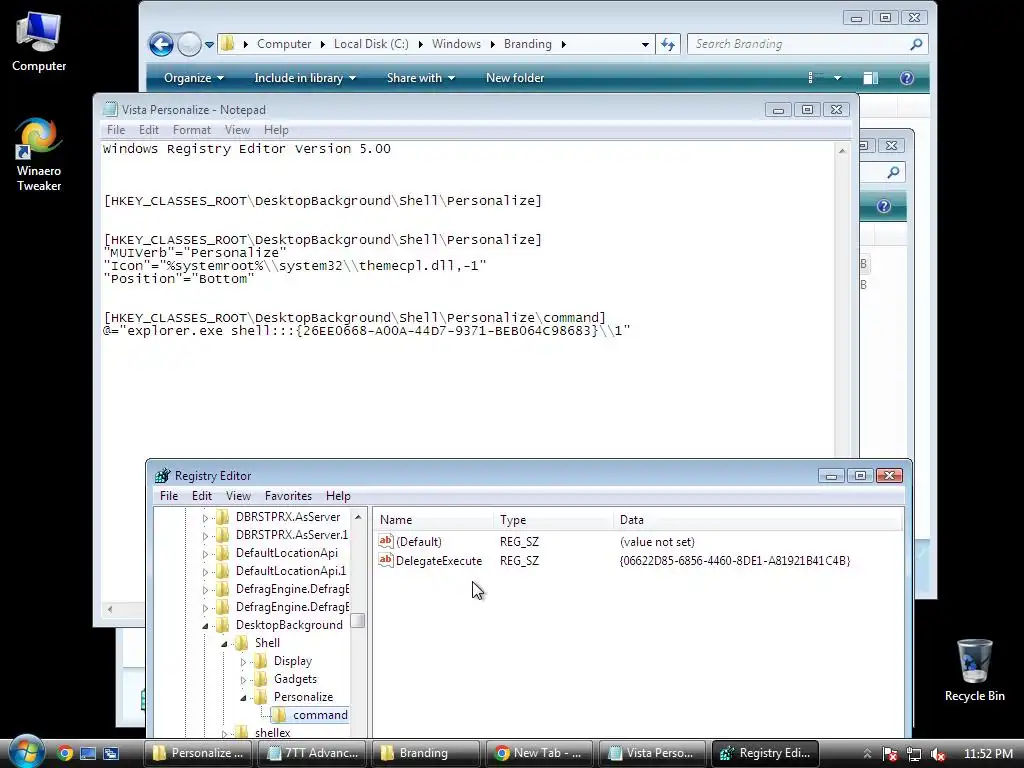Open the address bar history dropdown
This screenshot has width=1024, height=768.
pos(645,44)
